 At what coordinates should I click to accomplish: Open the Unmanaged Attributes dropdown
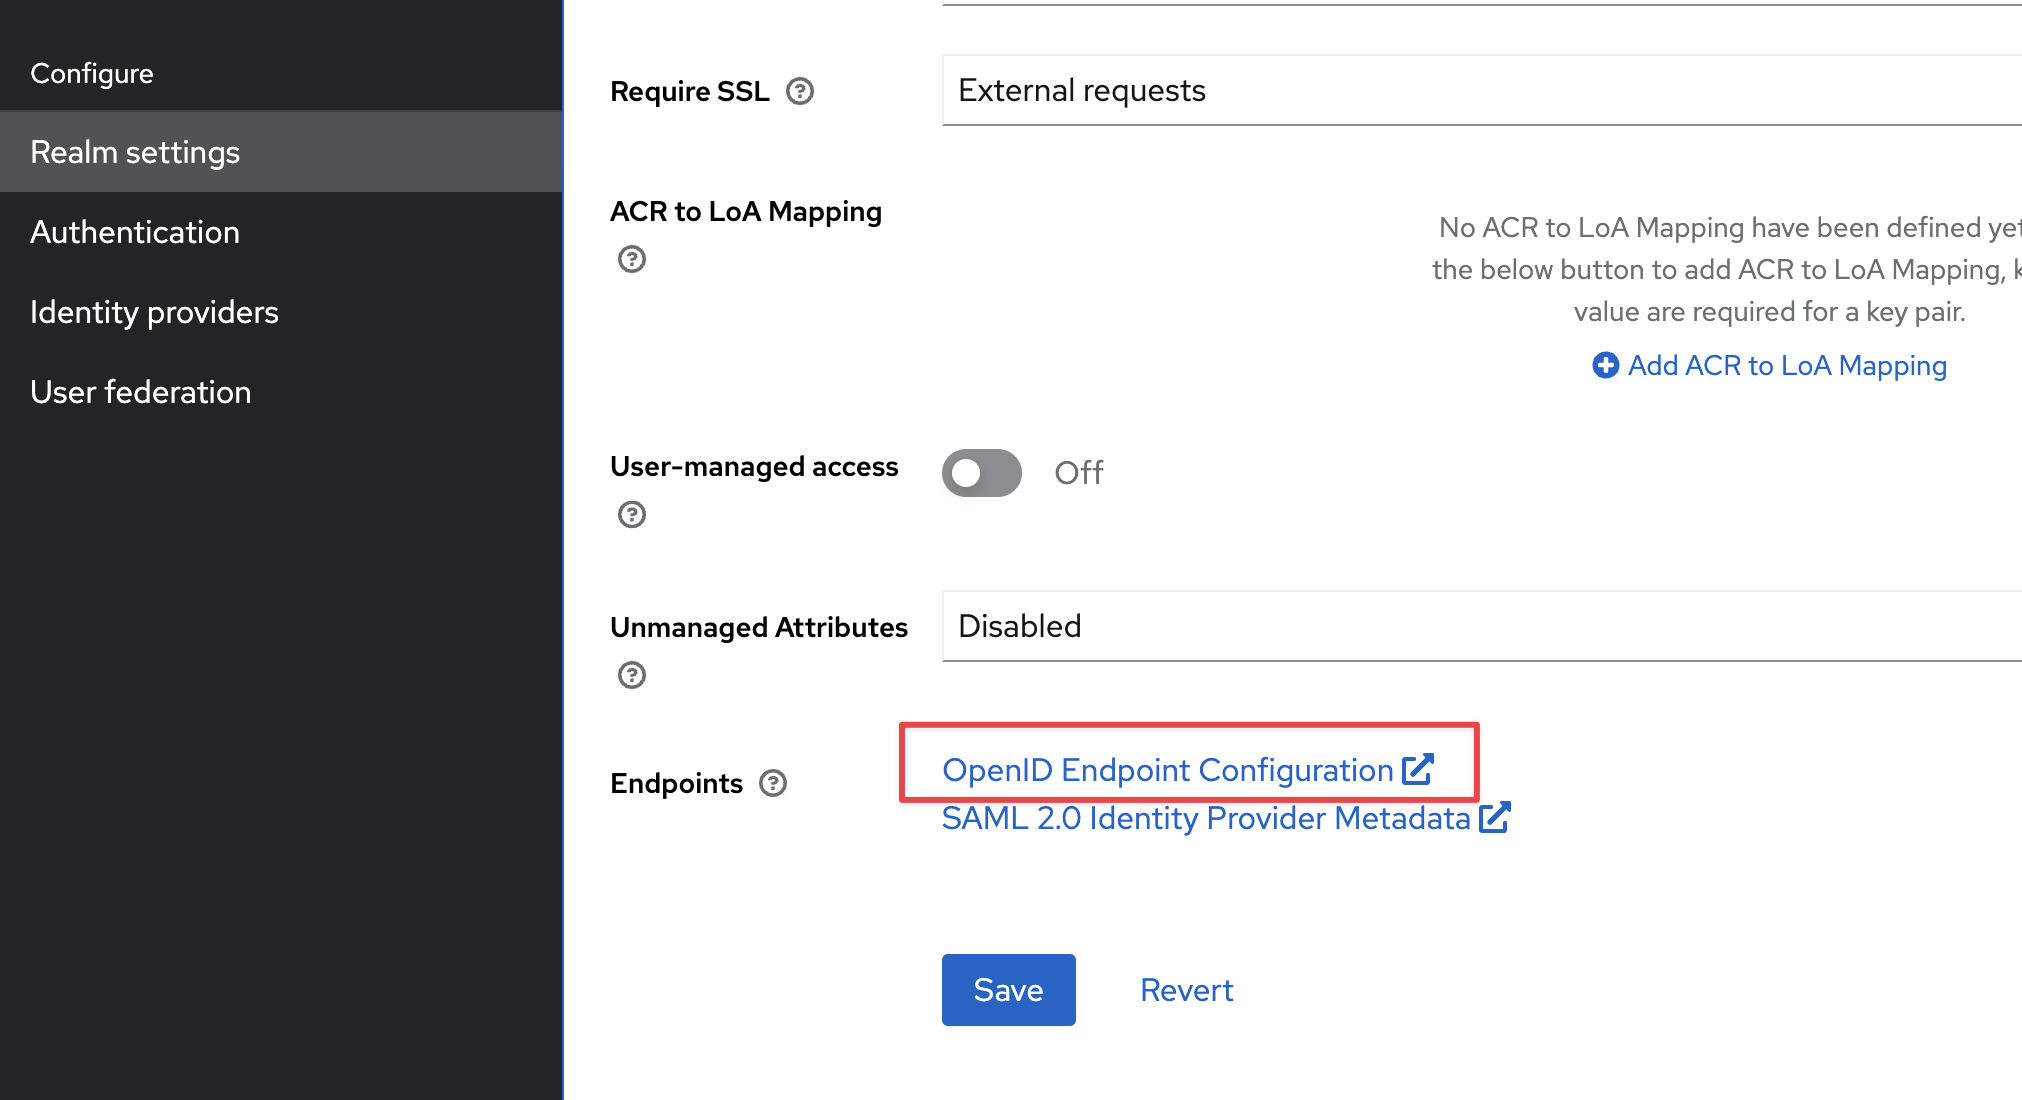[1482, 626]
